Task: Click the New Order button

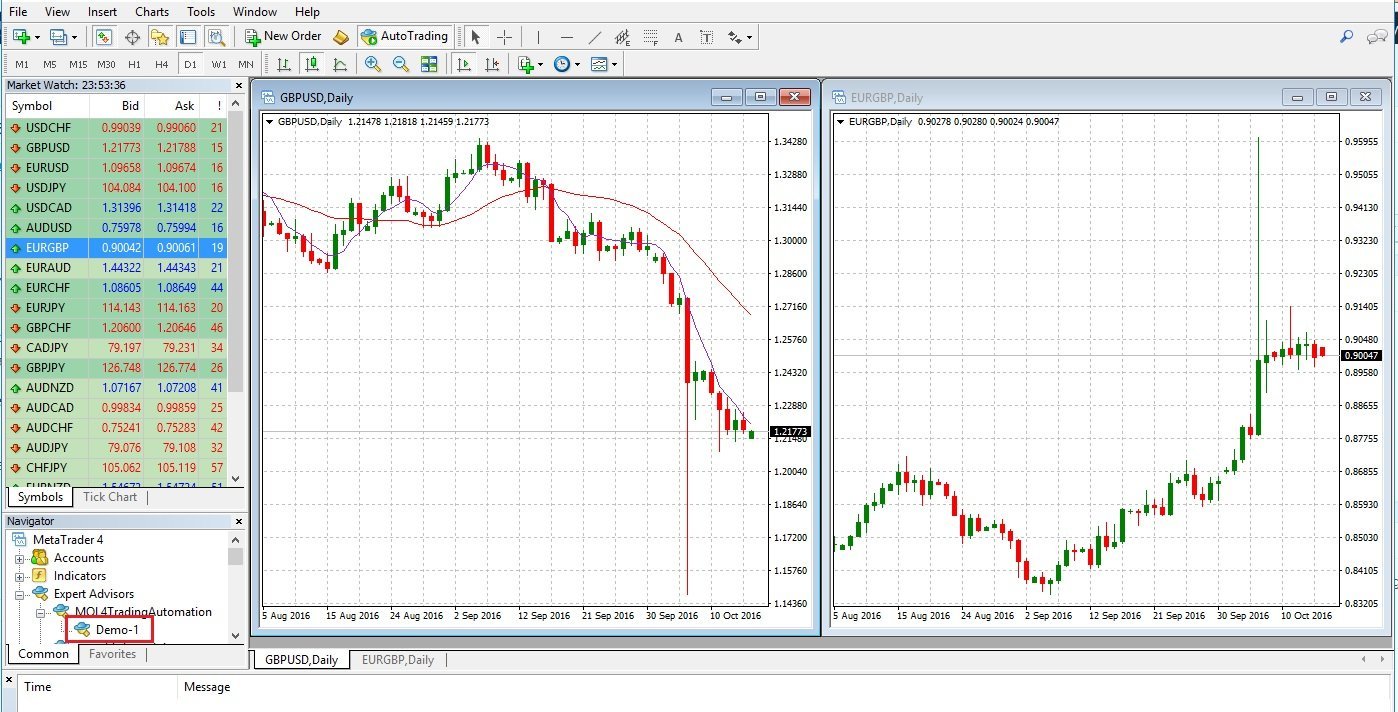Action: click(283, 36)
